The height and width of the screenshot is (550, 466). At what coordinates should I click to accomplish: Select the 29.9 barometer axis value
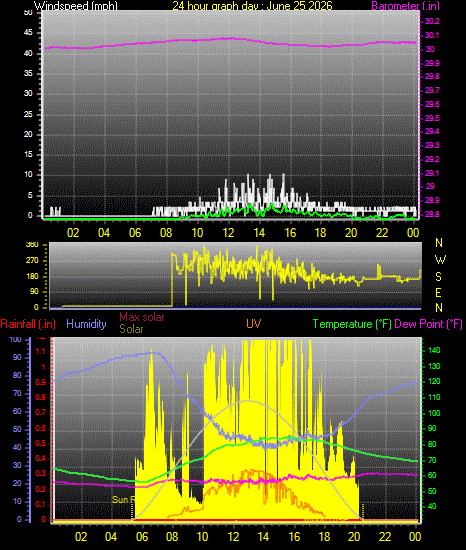[432, 63]
